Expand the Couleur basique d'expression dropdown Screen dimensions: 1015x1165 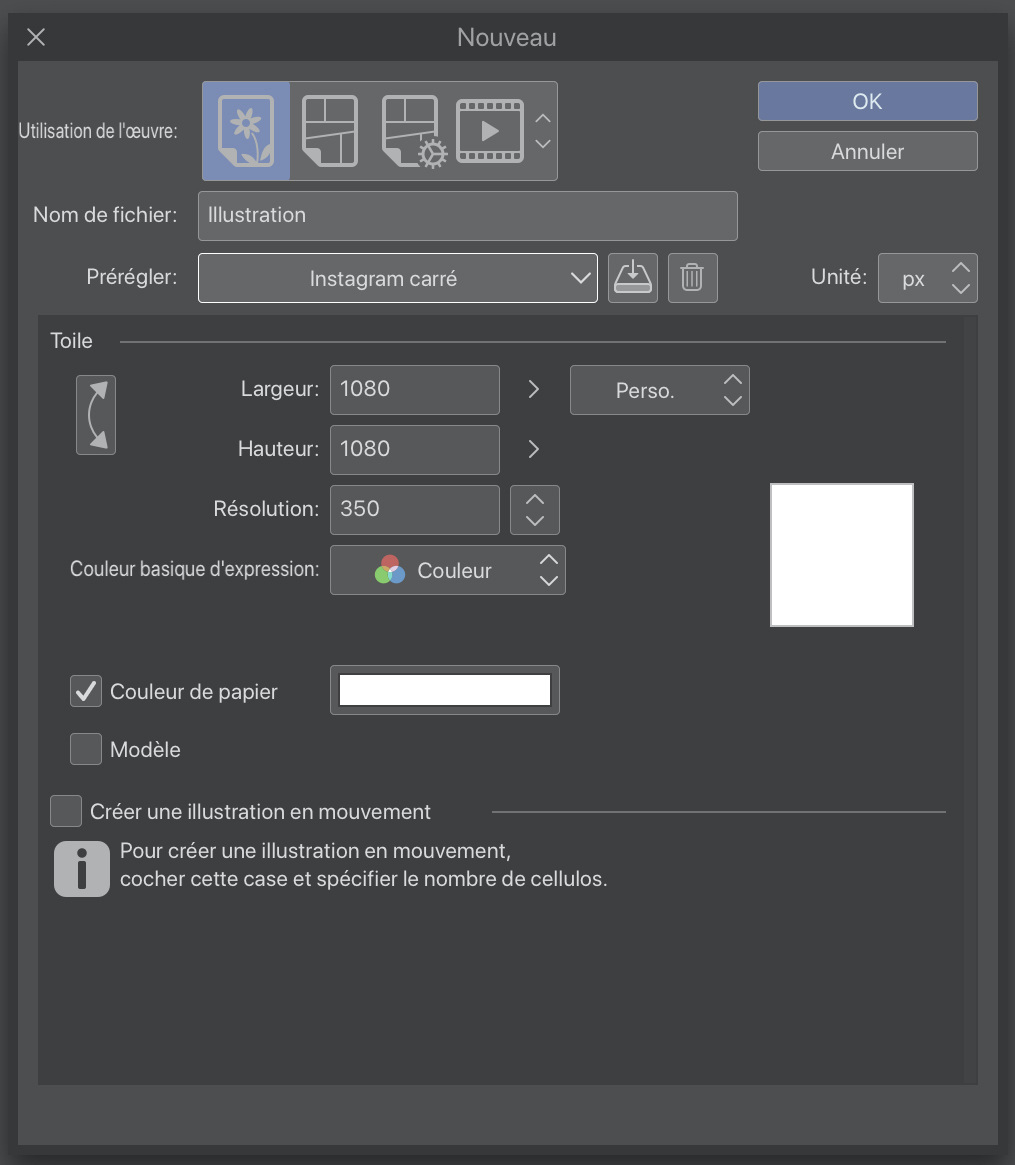(447, 570)
